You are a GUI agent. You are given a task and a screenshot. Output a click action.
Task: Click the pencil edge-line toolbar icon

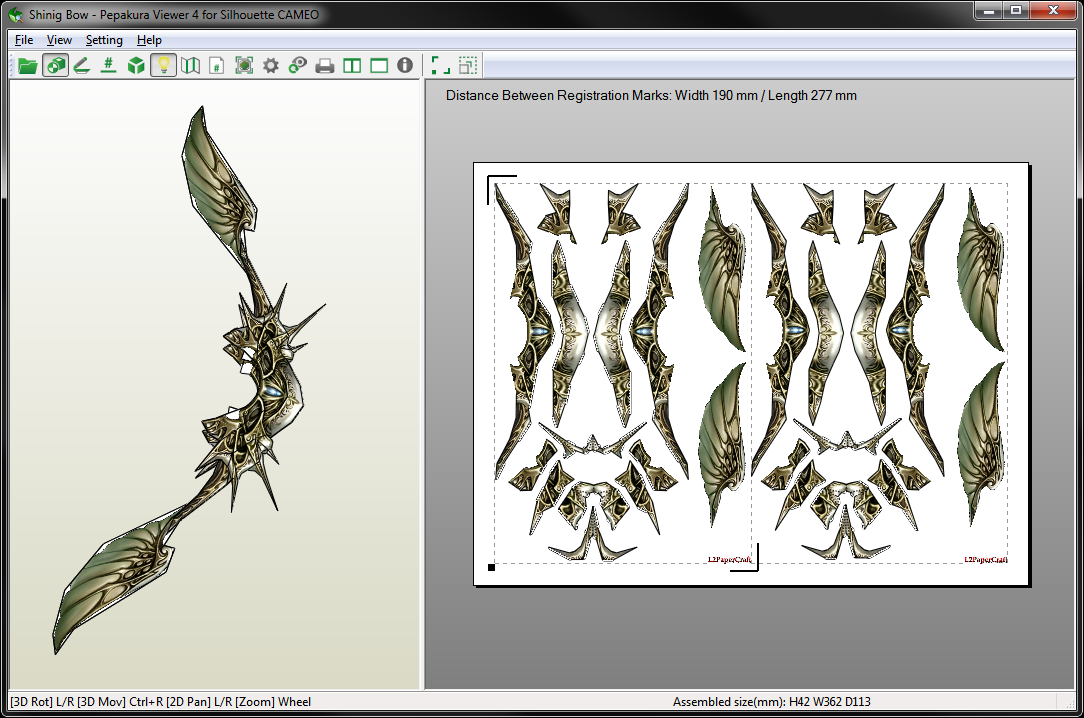pos(82,66)
